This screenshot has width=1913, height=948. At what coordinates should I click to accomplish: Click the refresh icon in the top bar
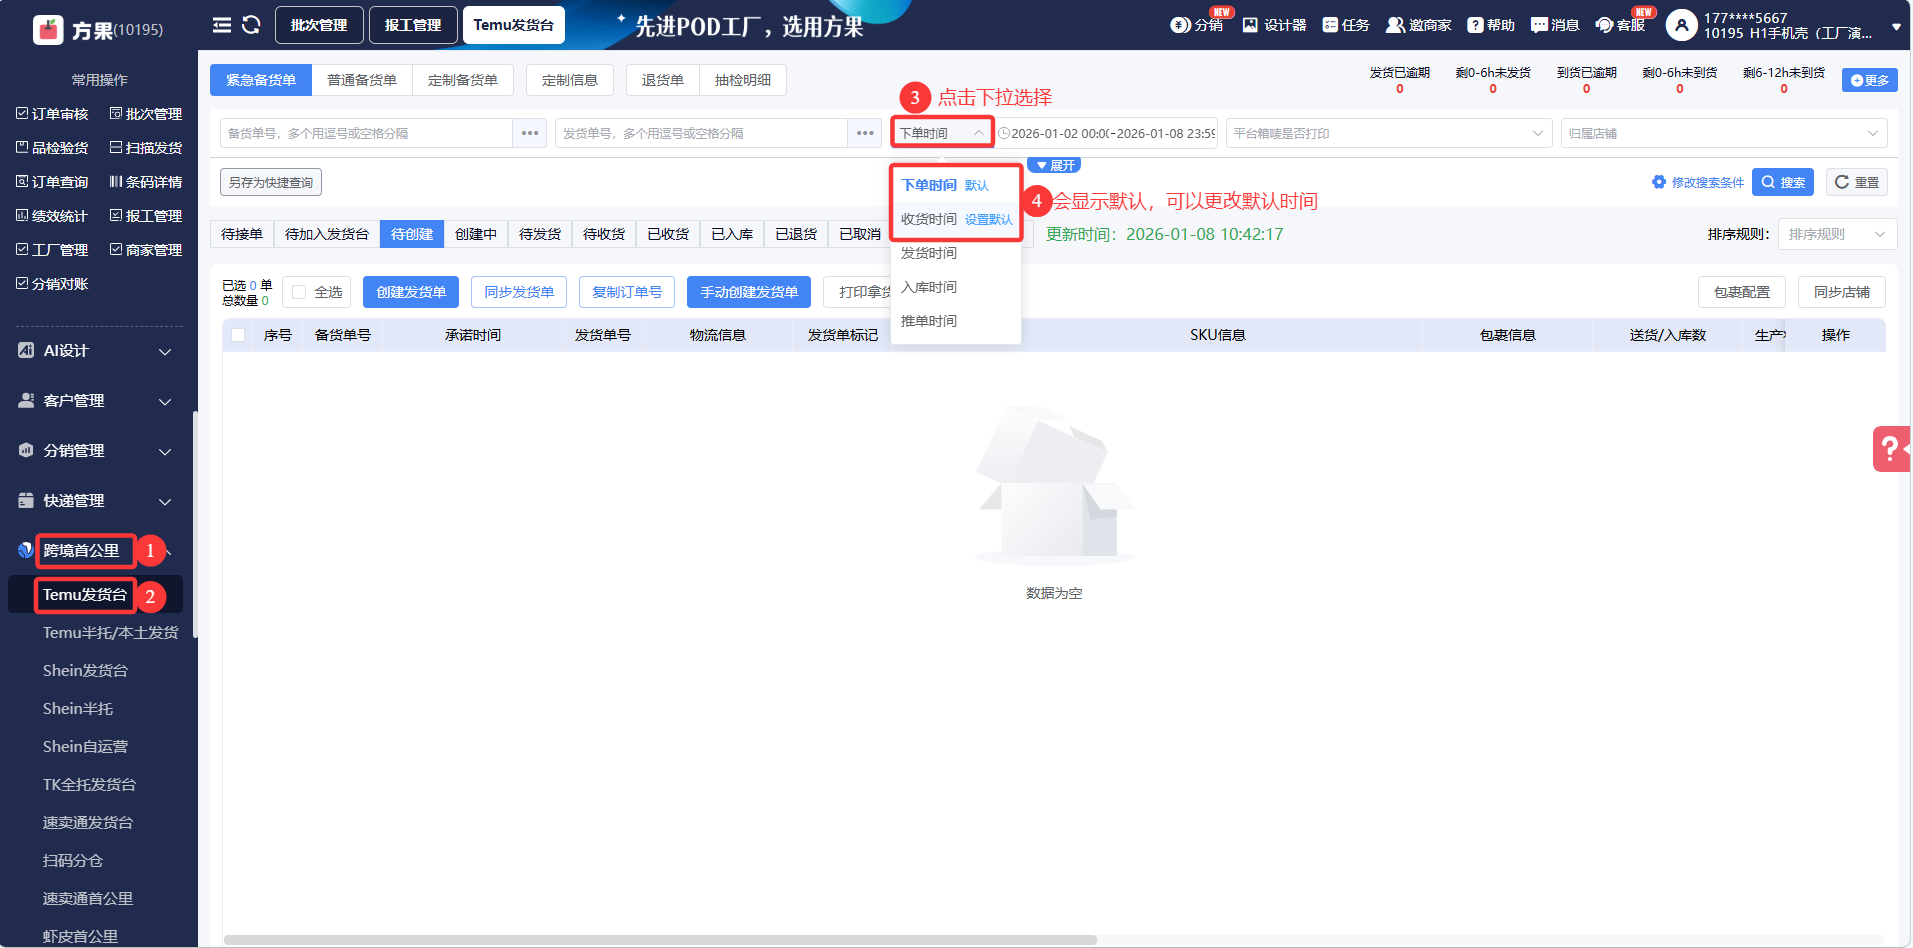point(251,25)
